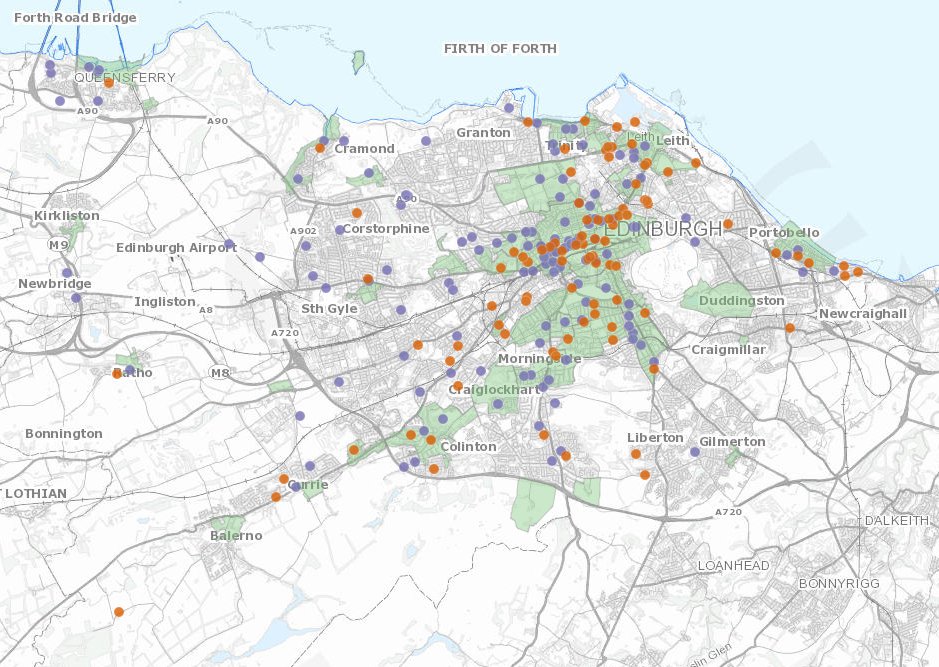Select the purple marker below Newbridge
Image resolution: width=939 pixels, height=667 pixels.
[x=74, y=297]
